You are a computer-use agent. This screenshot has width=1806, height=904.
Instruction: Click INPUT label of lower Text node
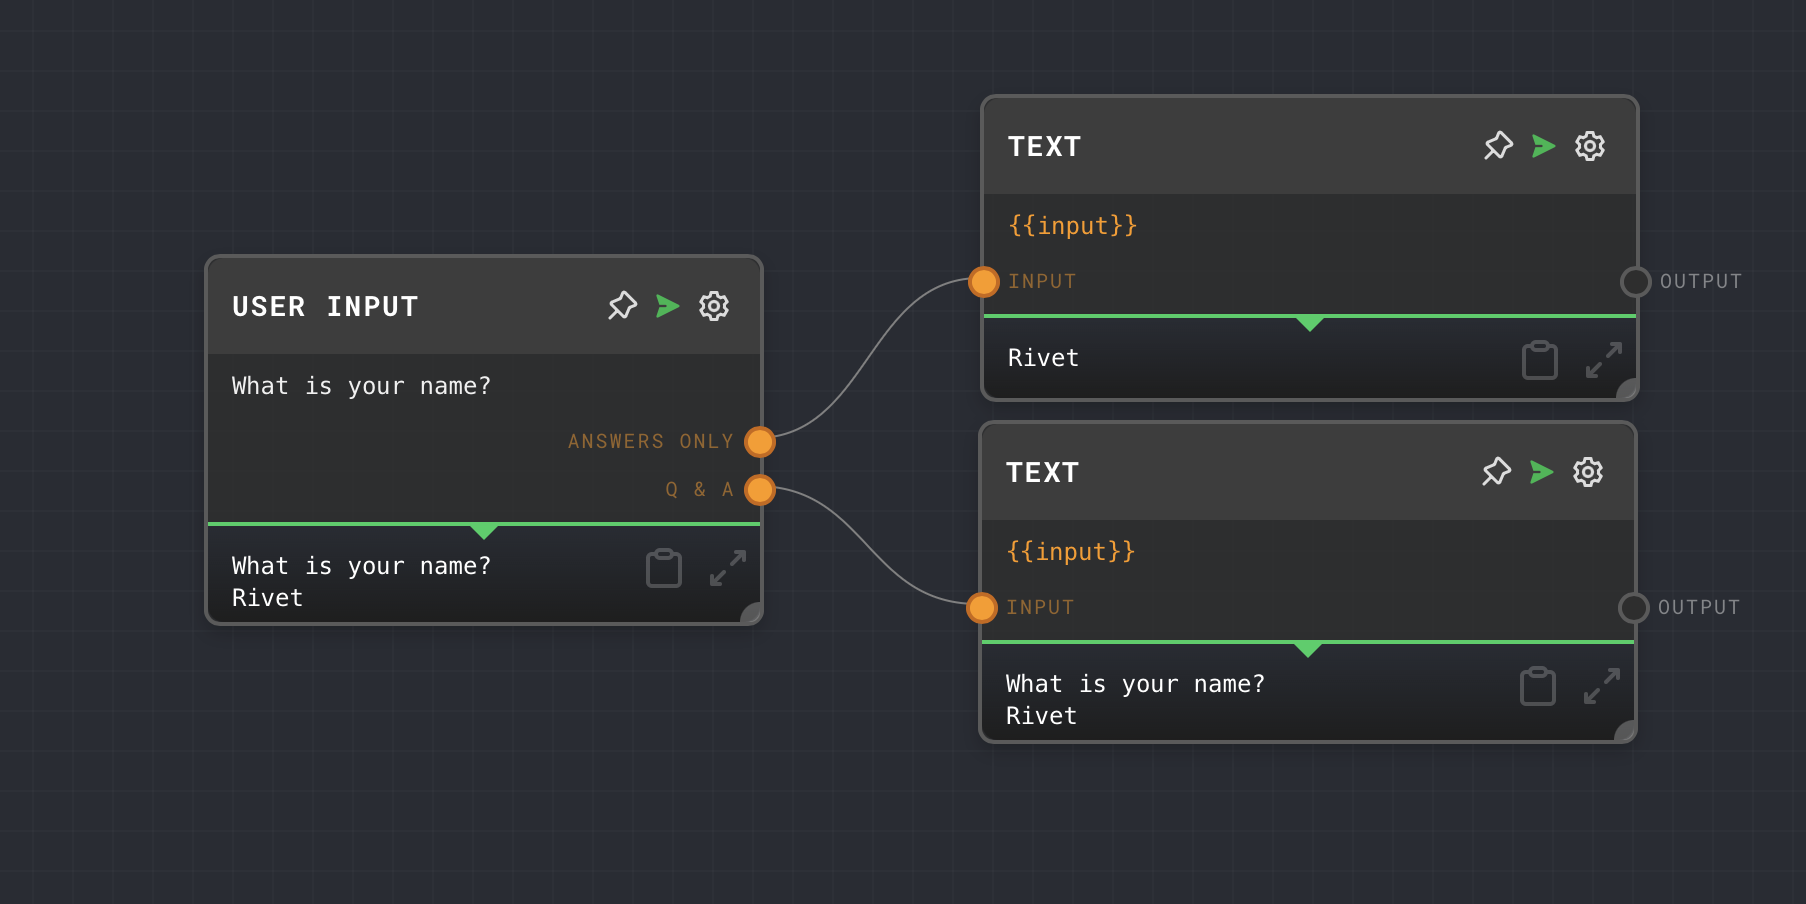click(1040, 608)
